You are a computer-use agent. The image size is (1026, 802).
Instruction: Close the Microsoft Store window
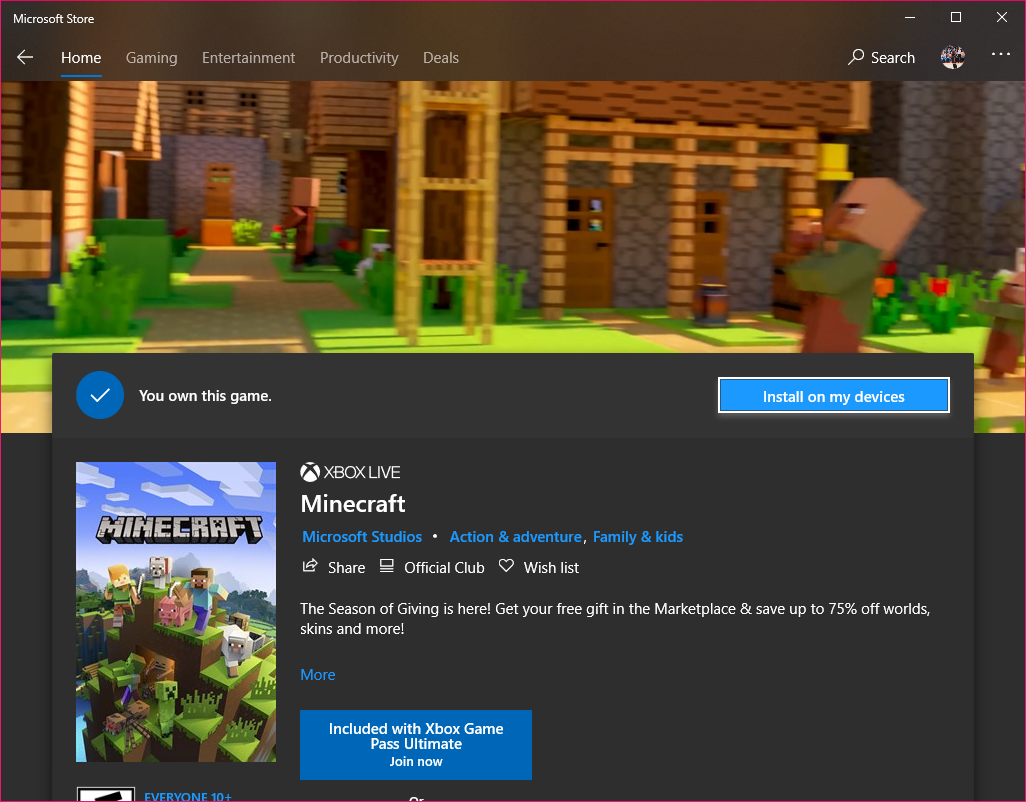1002,18
